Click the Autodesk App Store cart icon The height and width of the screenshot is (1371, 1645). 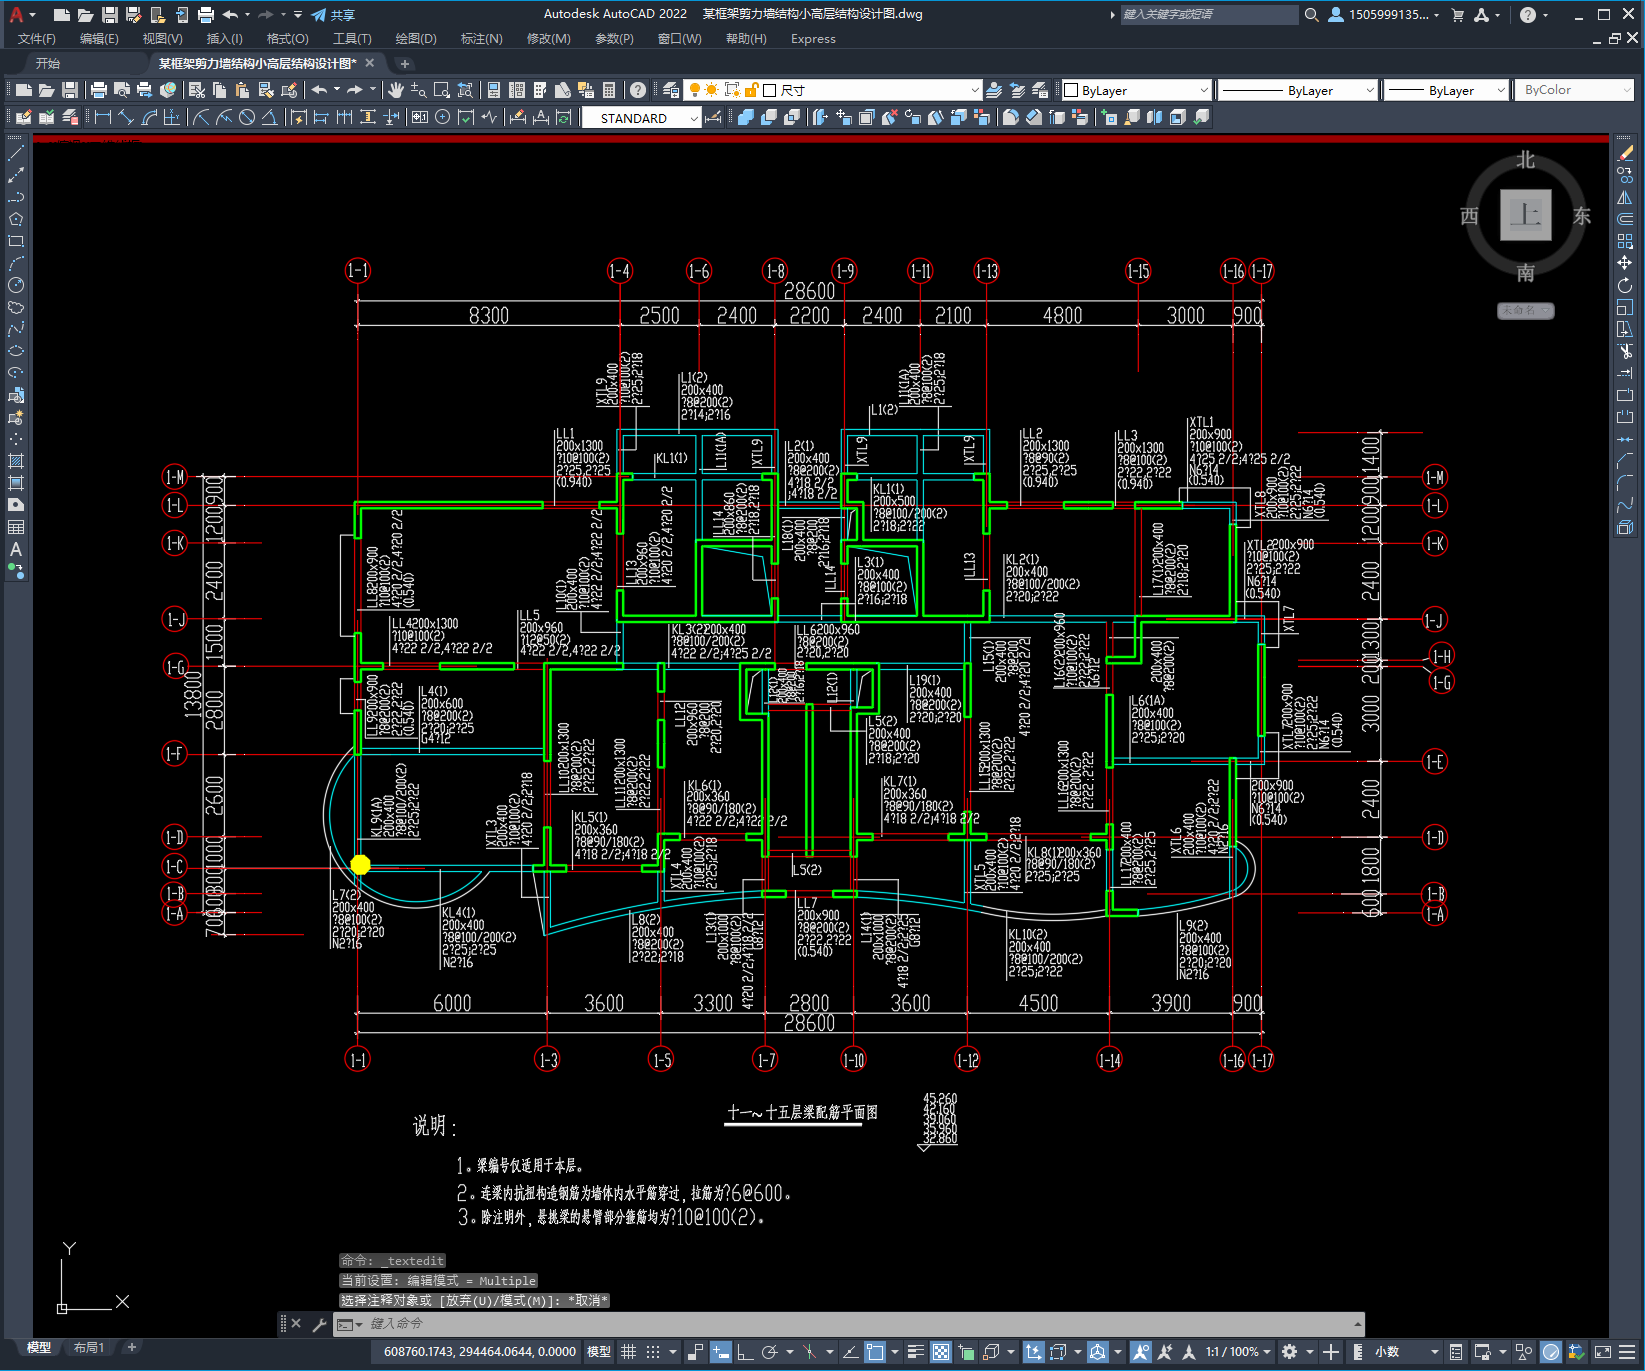pyautogui.click(x=1457, y=14)
